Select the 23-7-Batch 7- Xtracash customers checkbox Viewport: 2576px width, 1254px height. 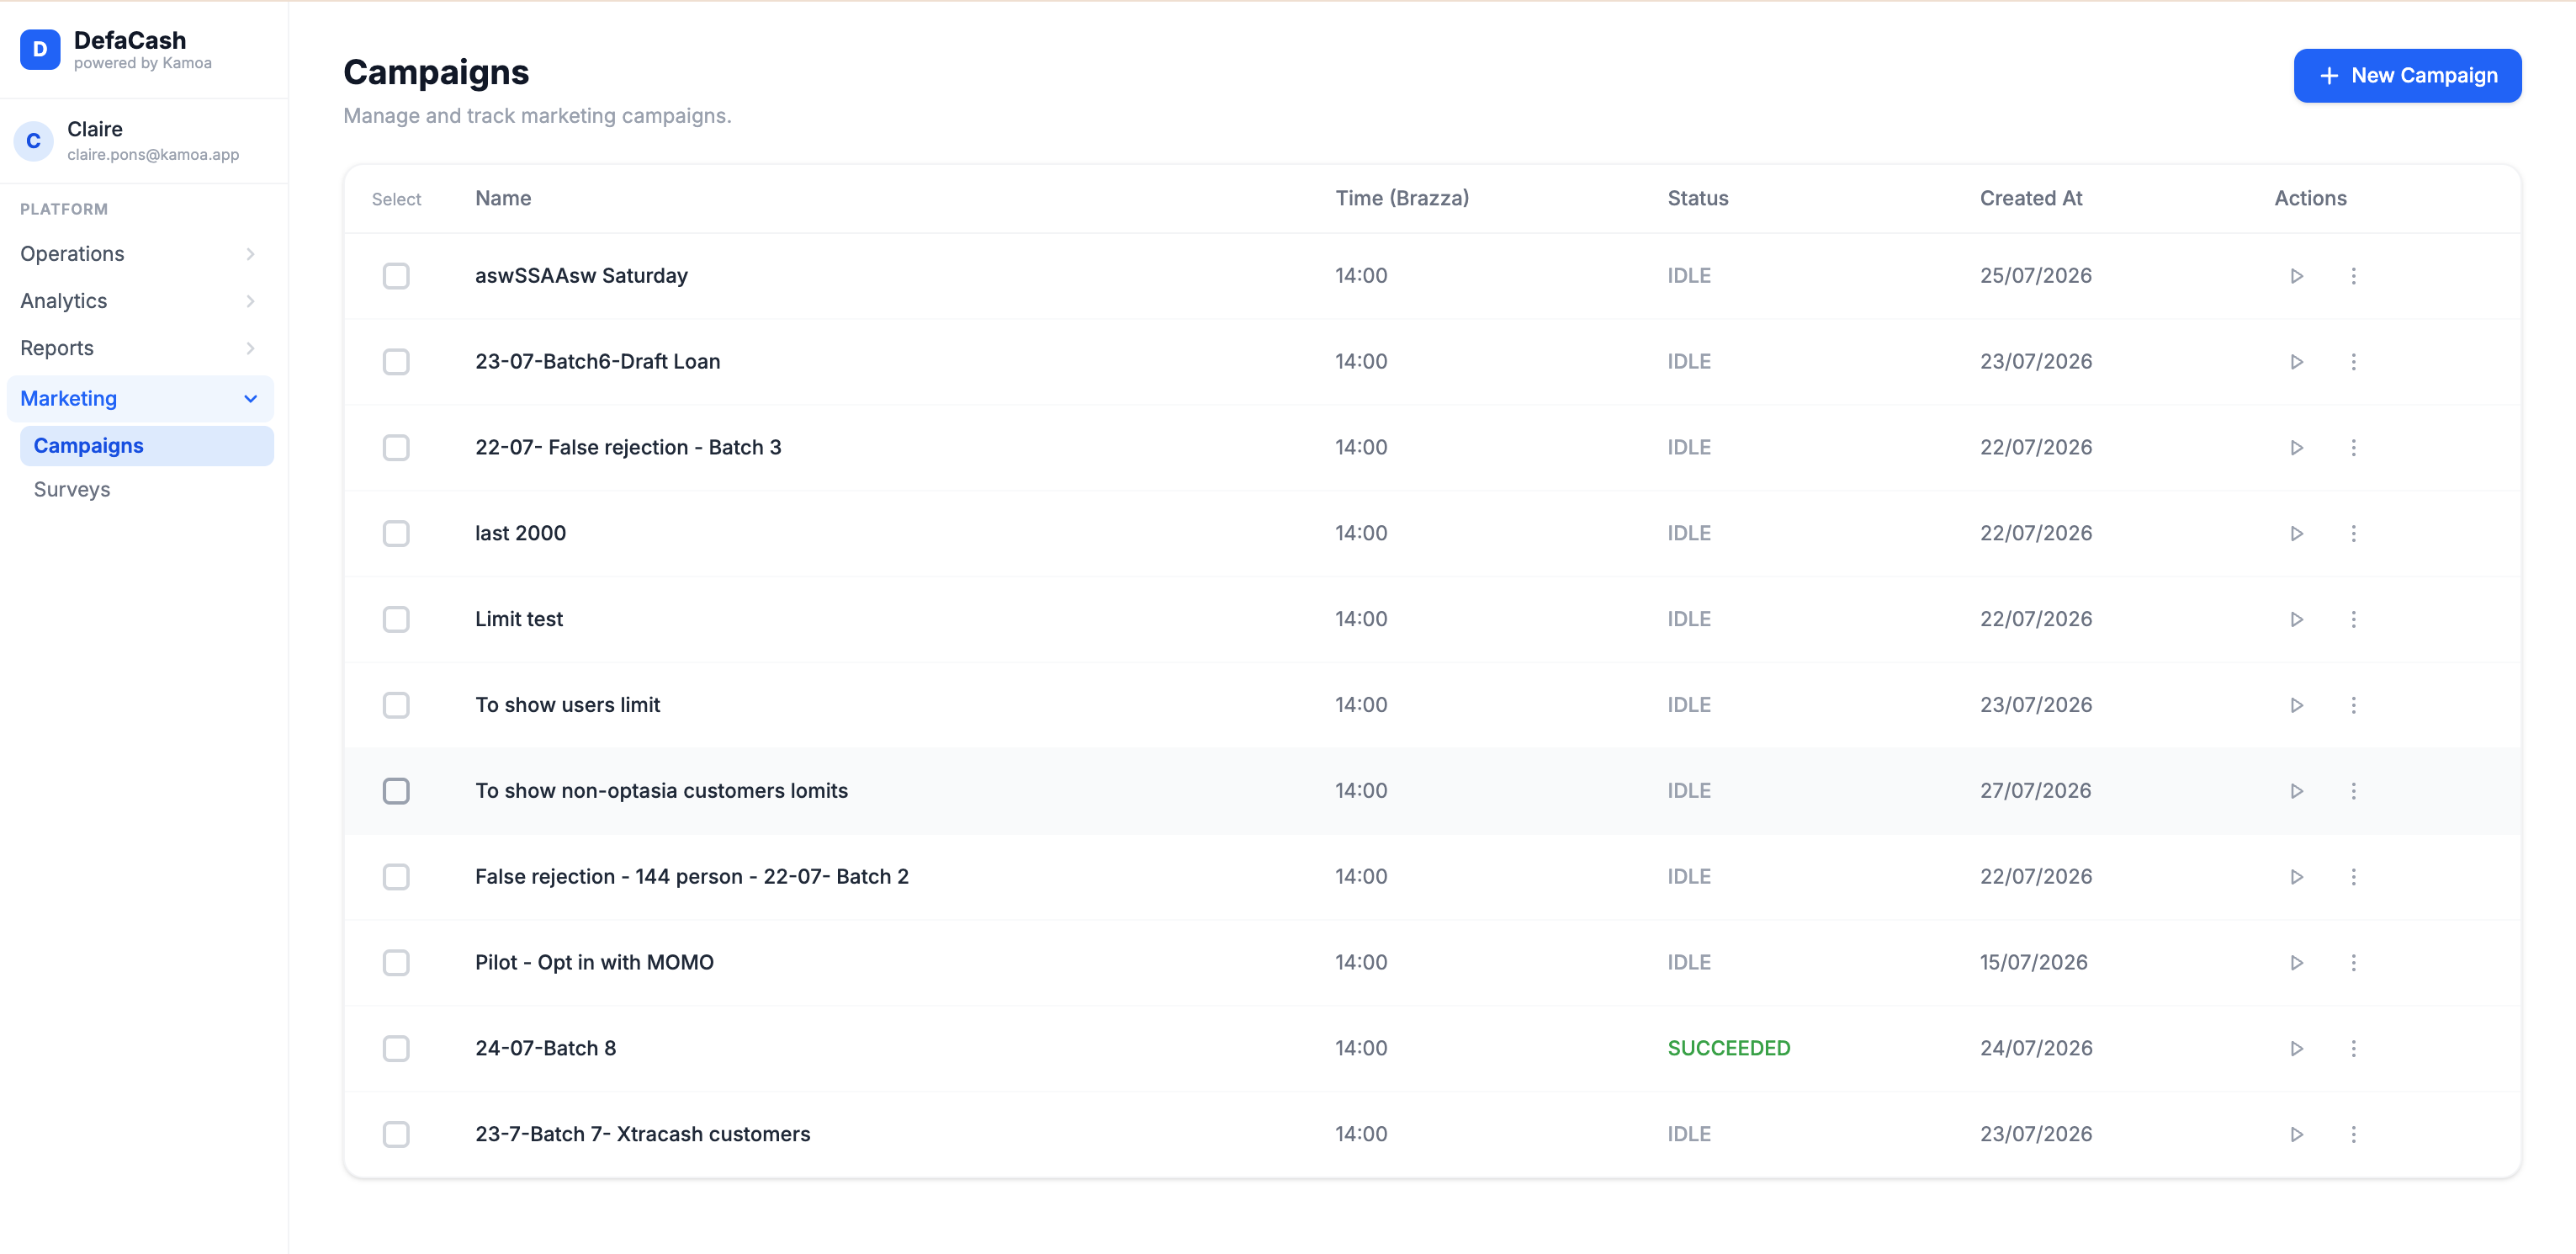[396, 1135]
